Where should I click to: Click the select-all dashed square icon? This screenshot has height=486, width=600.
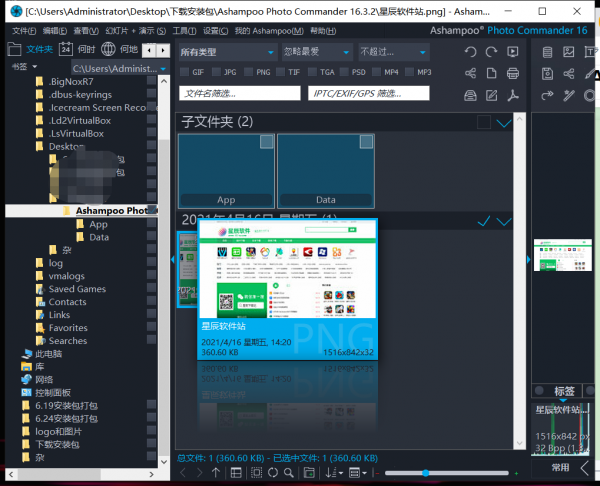point(256,473)
